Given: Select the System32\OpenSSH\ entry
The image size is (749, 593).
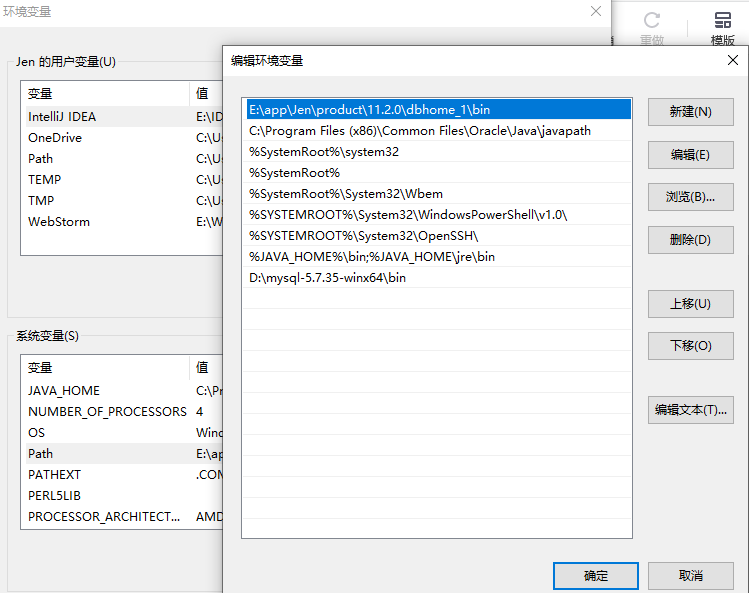Looking at the screenshot, I should [x=439, y=236].
